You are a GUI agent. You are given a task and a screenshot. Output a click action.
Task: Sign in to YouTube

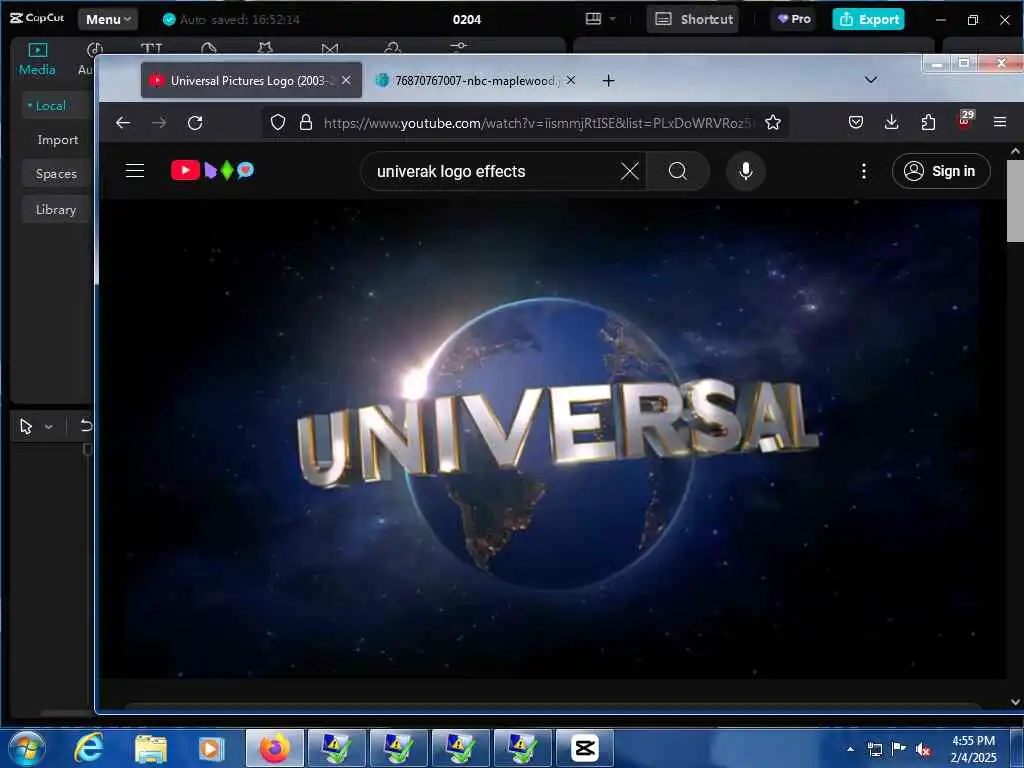point(940,171)
